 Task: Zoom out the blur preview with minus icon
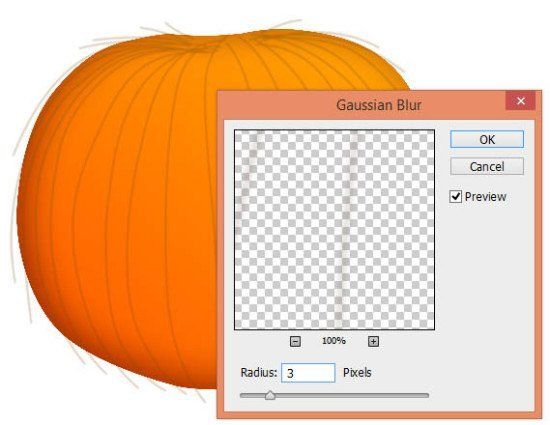pos(295,341)
